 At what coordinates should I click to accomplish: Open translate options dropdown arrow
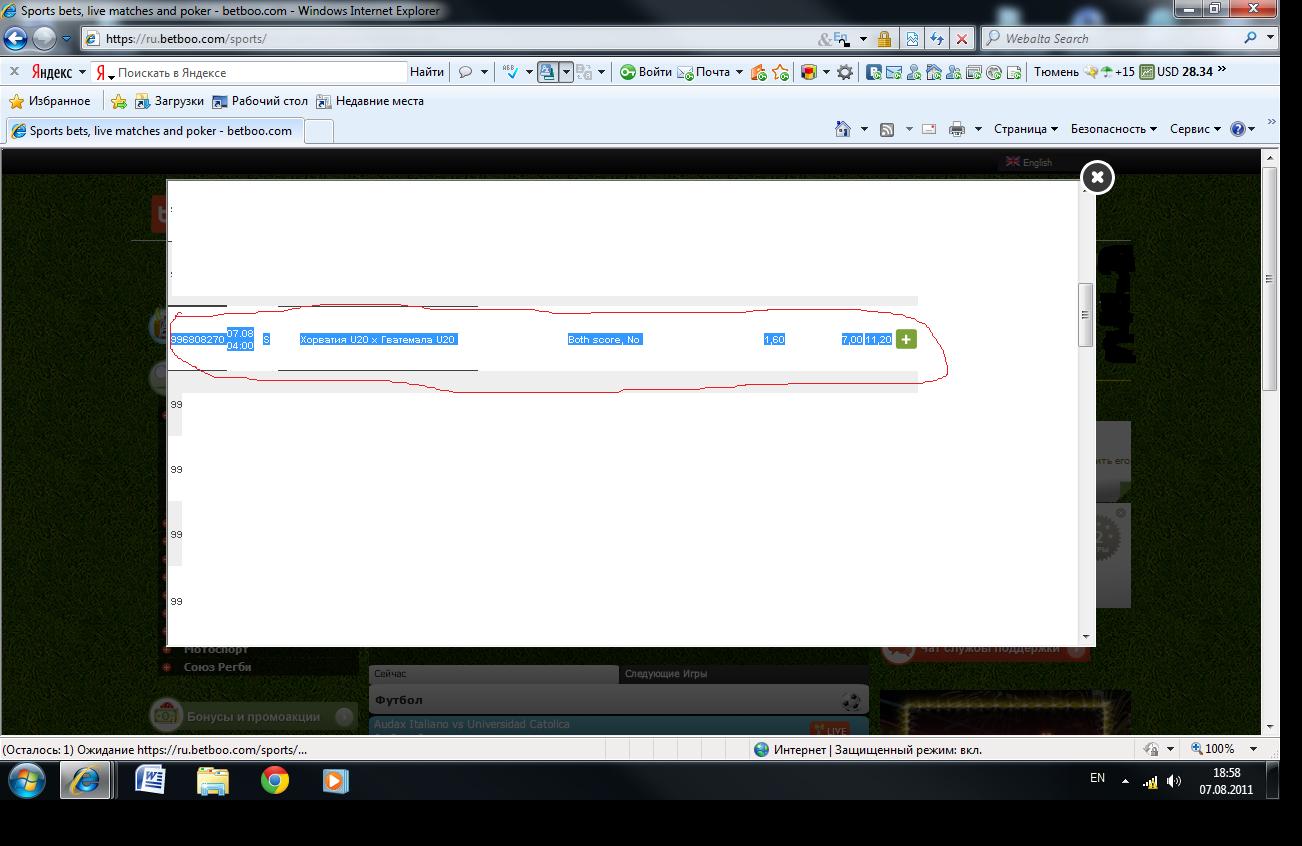(x=566, y=72)
